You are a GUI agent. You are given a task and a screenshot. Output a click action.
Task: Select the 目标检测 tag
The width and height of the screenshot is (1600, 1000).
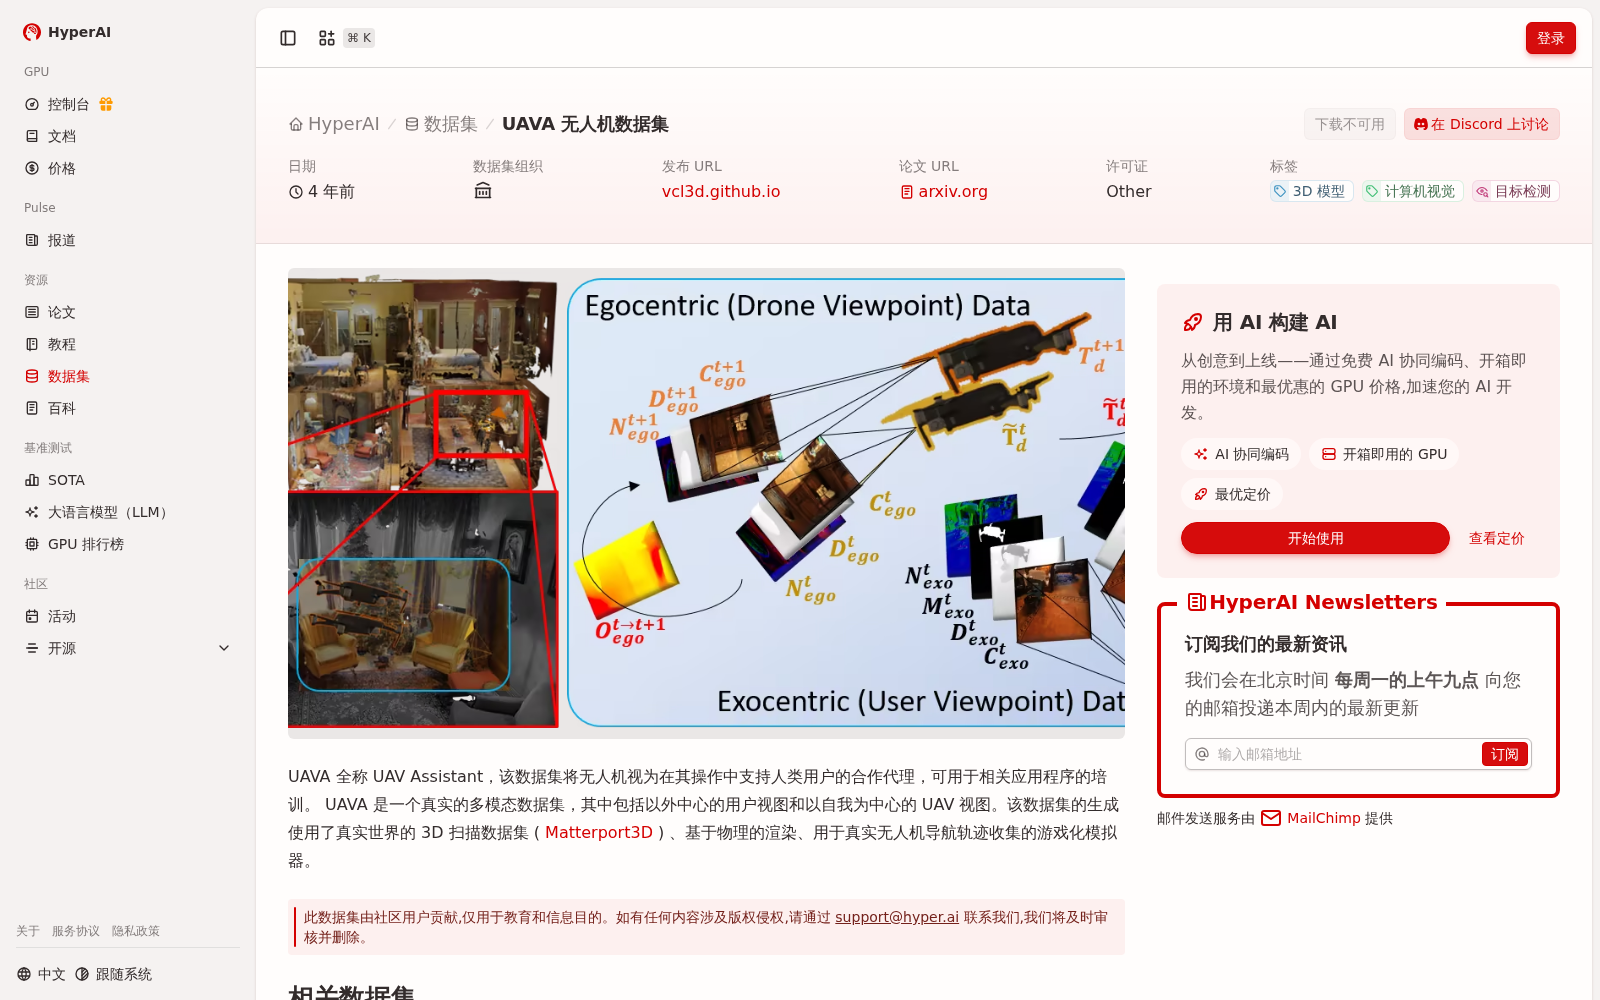click(1515, 191)
